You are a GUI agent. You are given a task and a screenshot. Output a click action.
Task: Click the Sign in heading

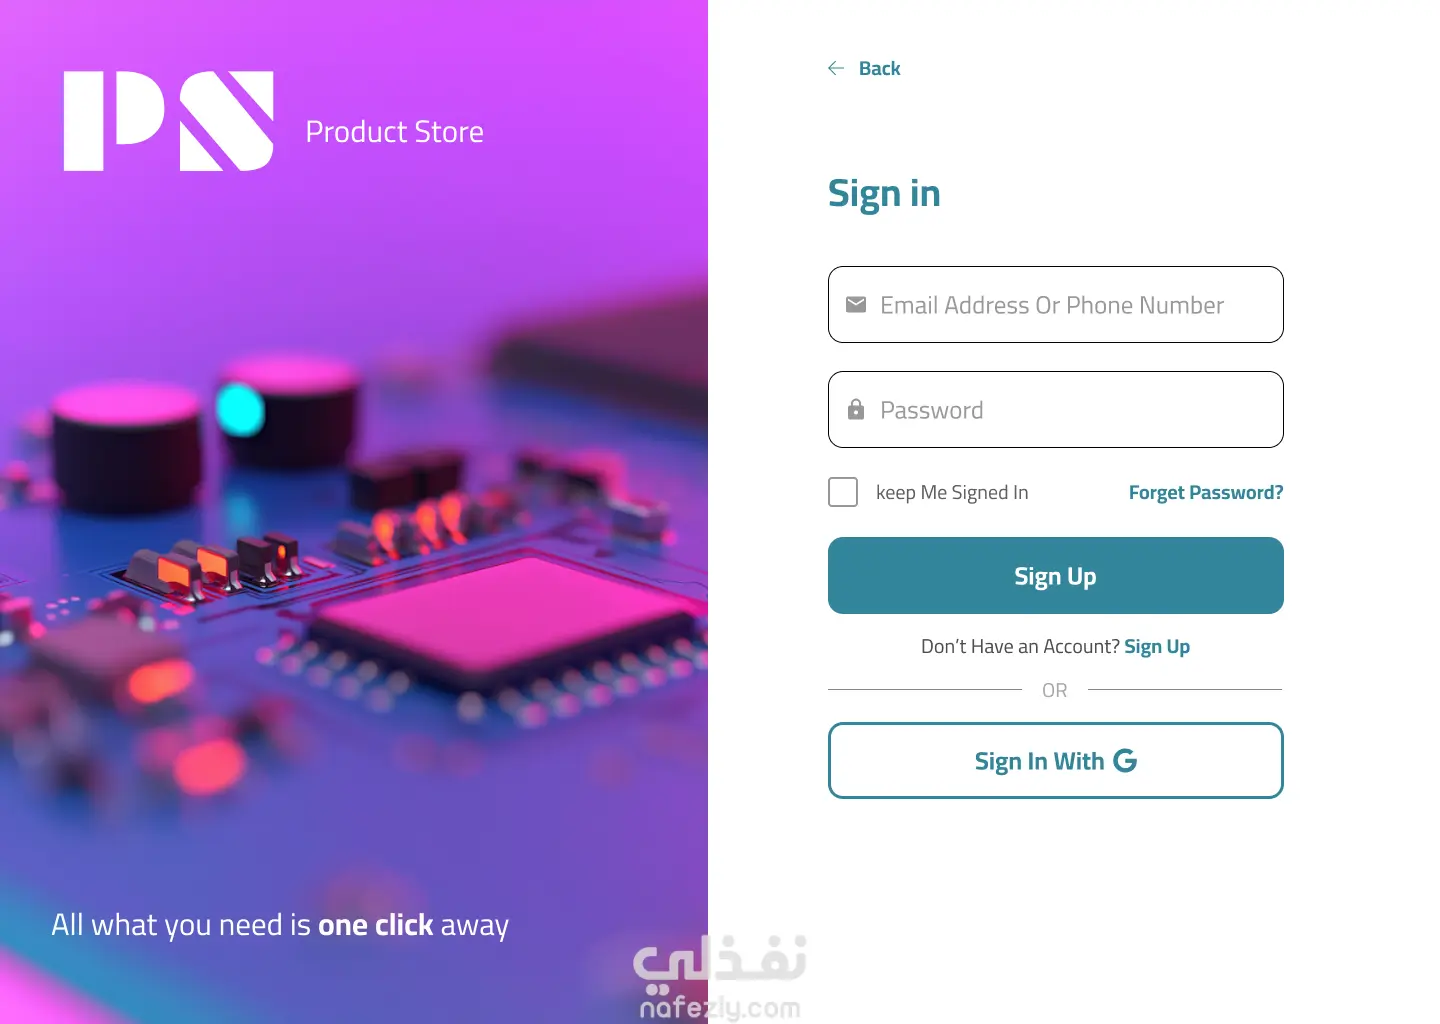(884, 194)
